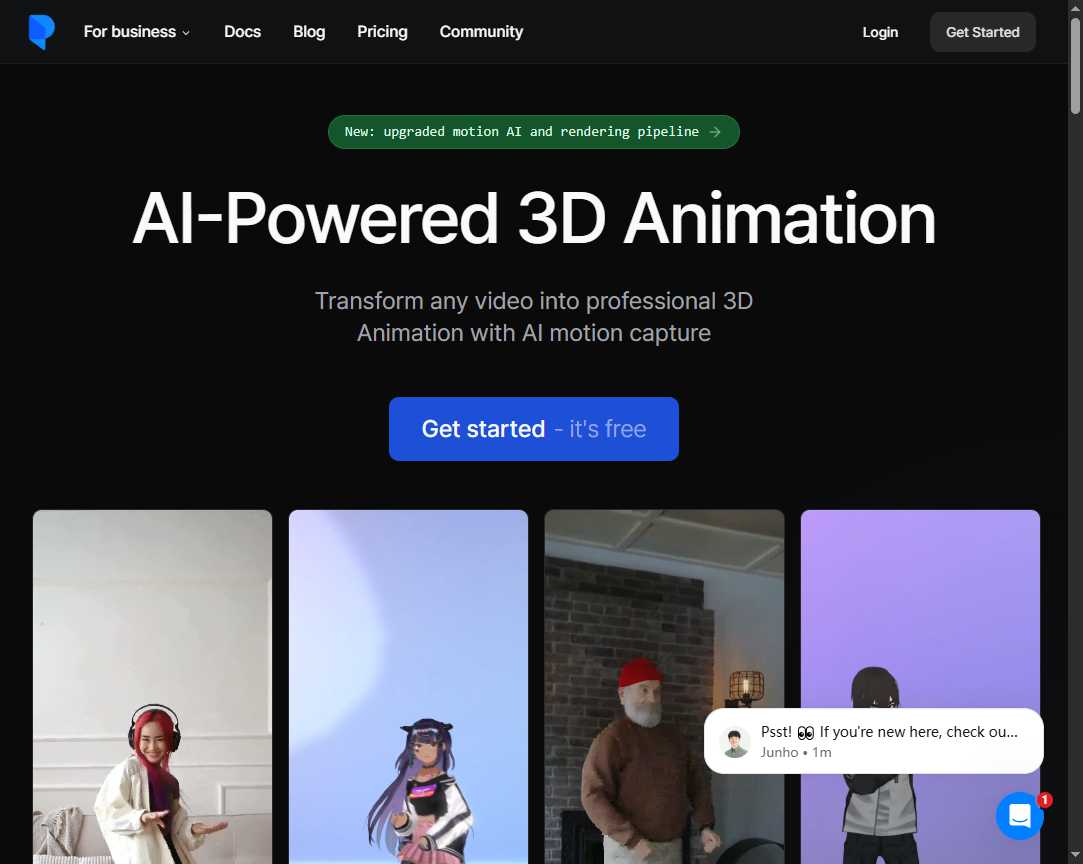Screen dimensions: 1083x864
Task: Click the Login link
Action: [x=880, y=32]
